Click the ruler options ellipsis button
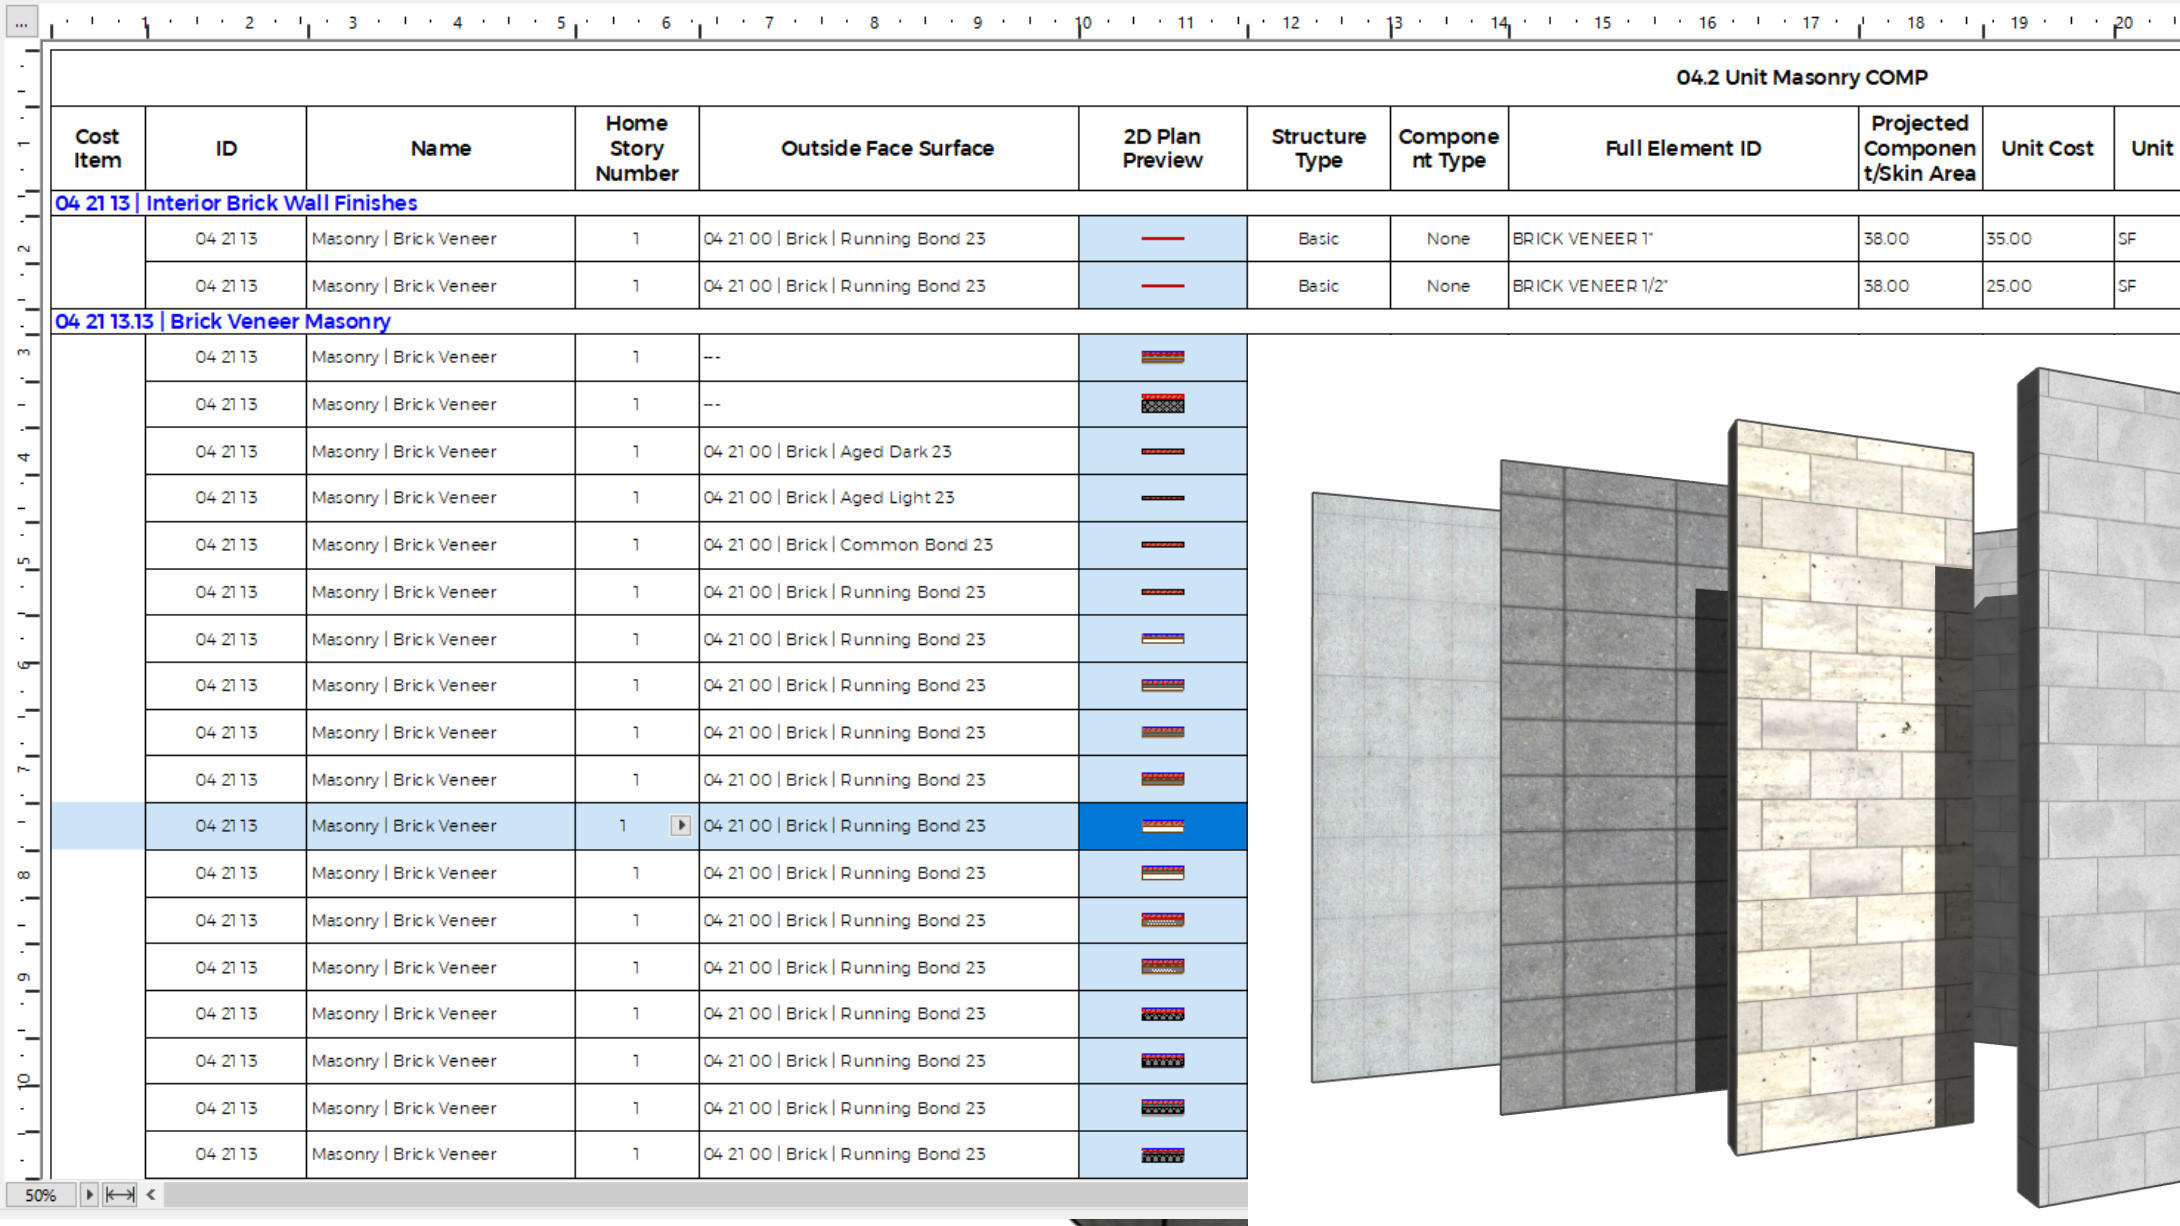Image resolution: width=2180 pixels, height=1226 pixels. coord(21,22)
